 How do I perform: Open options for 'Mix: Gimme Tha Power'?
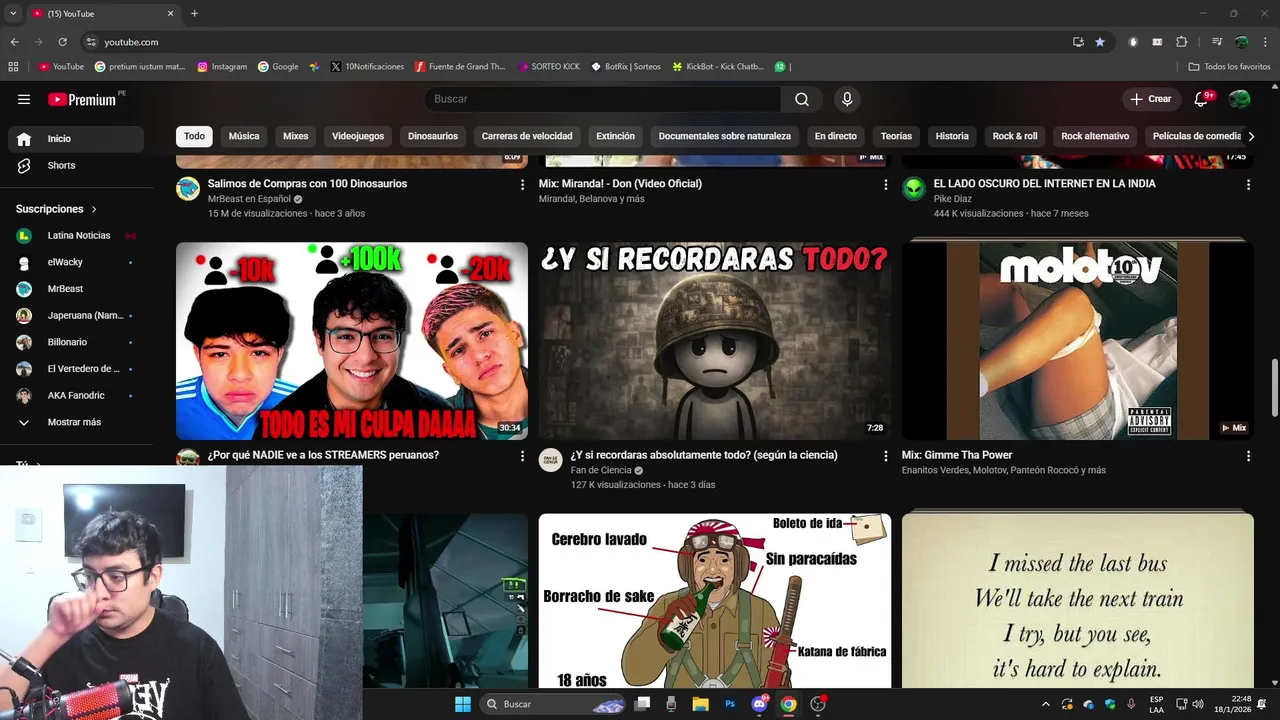[1248, 456]
